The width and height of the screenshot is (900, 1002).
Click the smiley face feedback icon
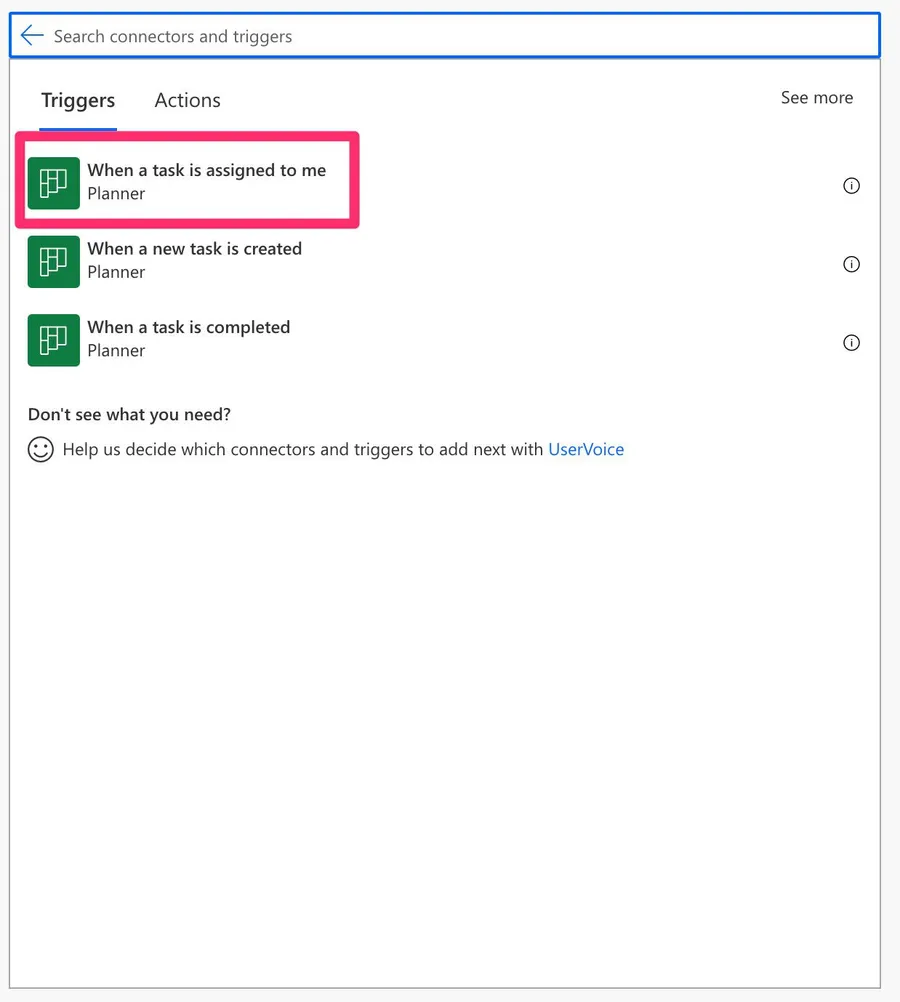pos(40,449)
